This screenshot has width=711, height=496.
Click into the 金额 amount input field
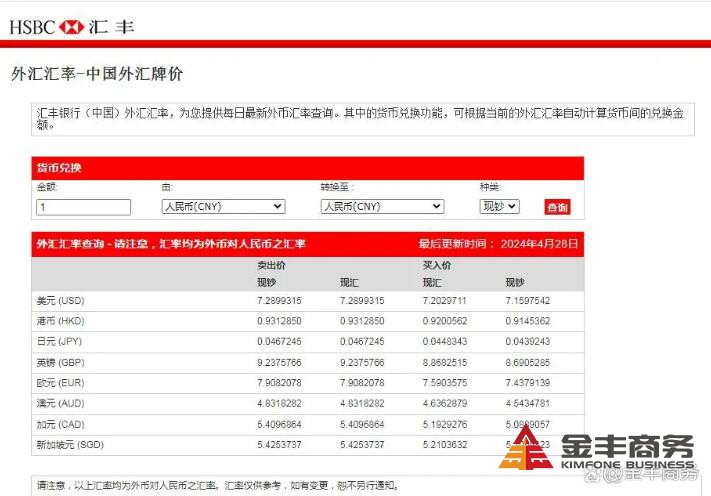coord(83,207)
